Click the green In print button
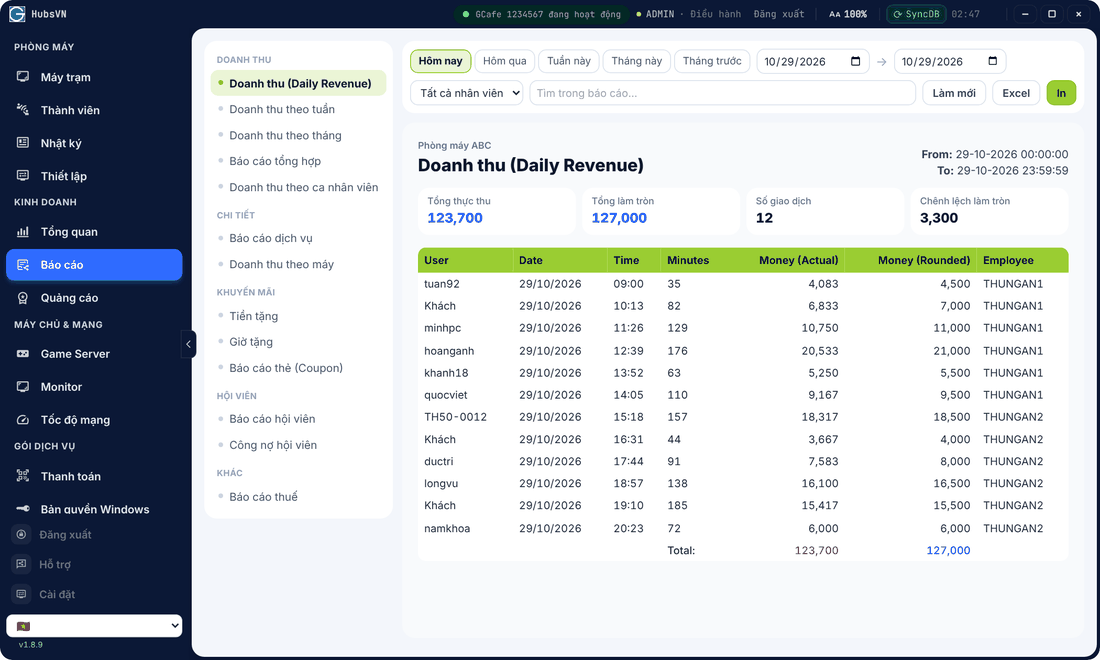Viewport: 1100px width, 660px height. pos(1061,93)
